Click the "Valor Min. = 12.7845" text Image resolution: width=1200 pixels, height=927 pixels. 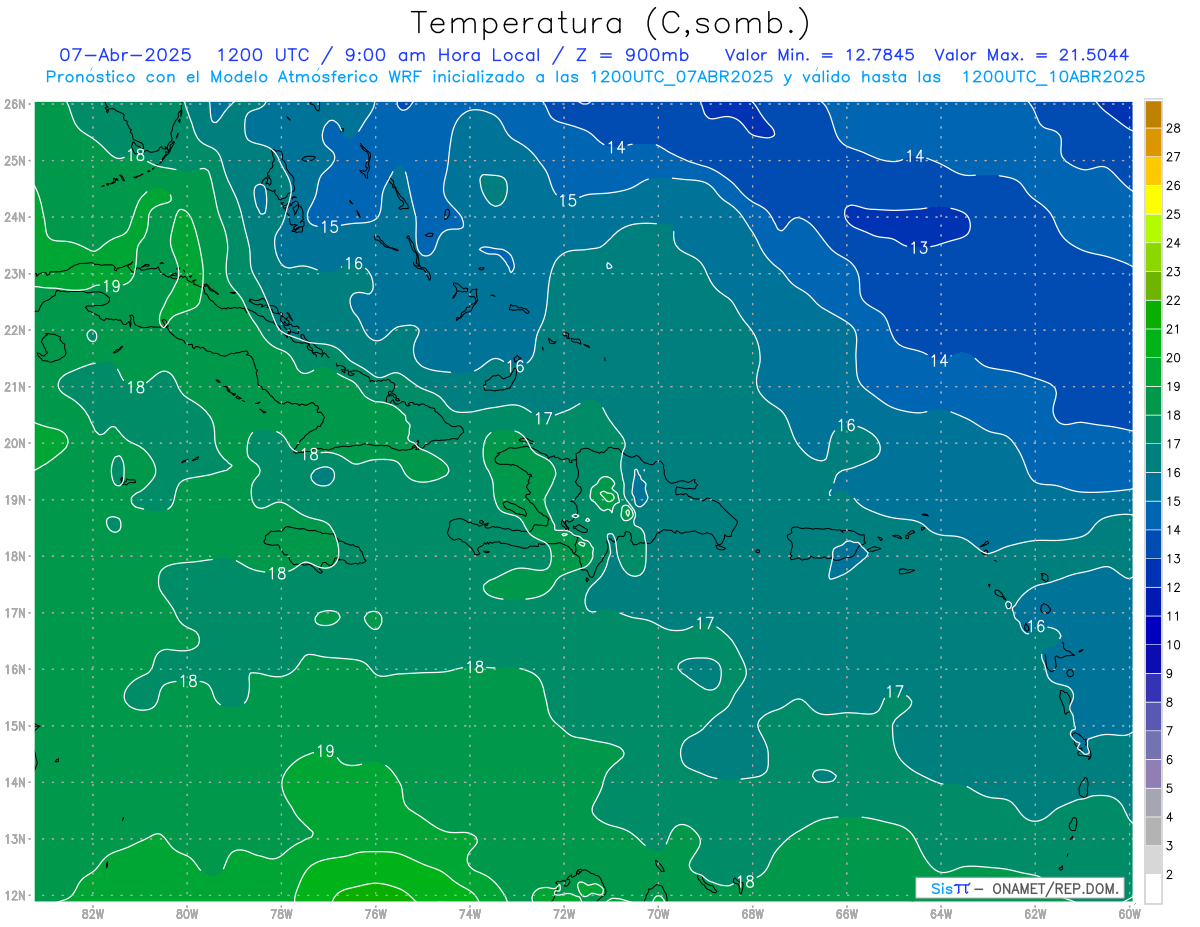coord(821,55)
